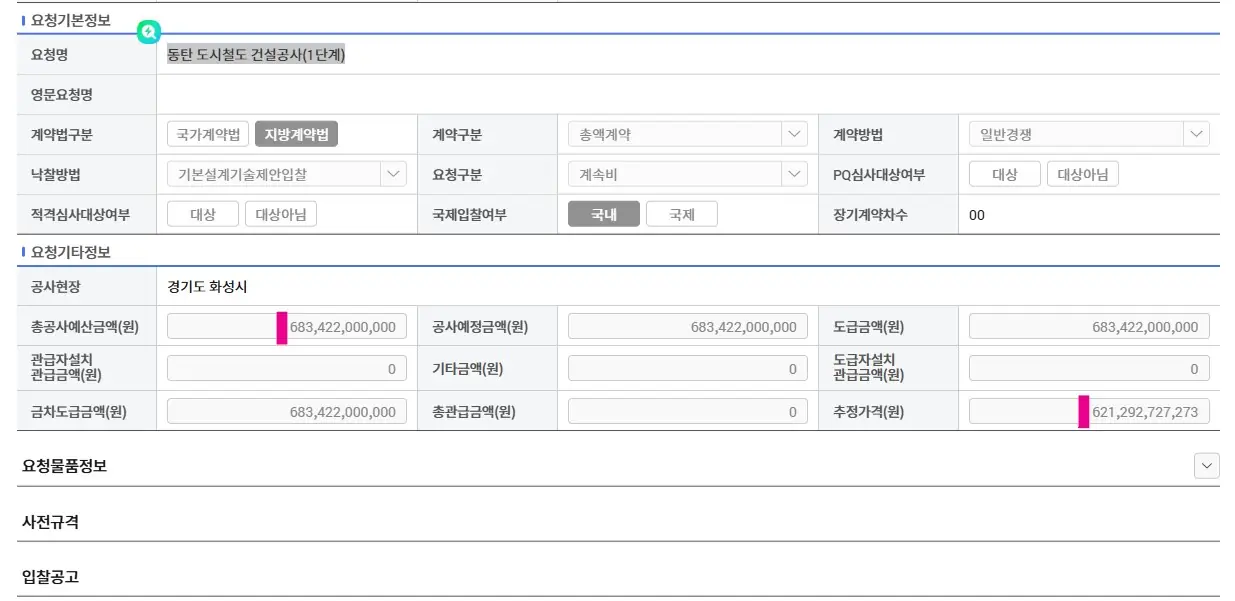
Task: Expand the 요청물품정보 section chevron
Action: click(x=1207, y=466)
